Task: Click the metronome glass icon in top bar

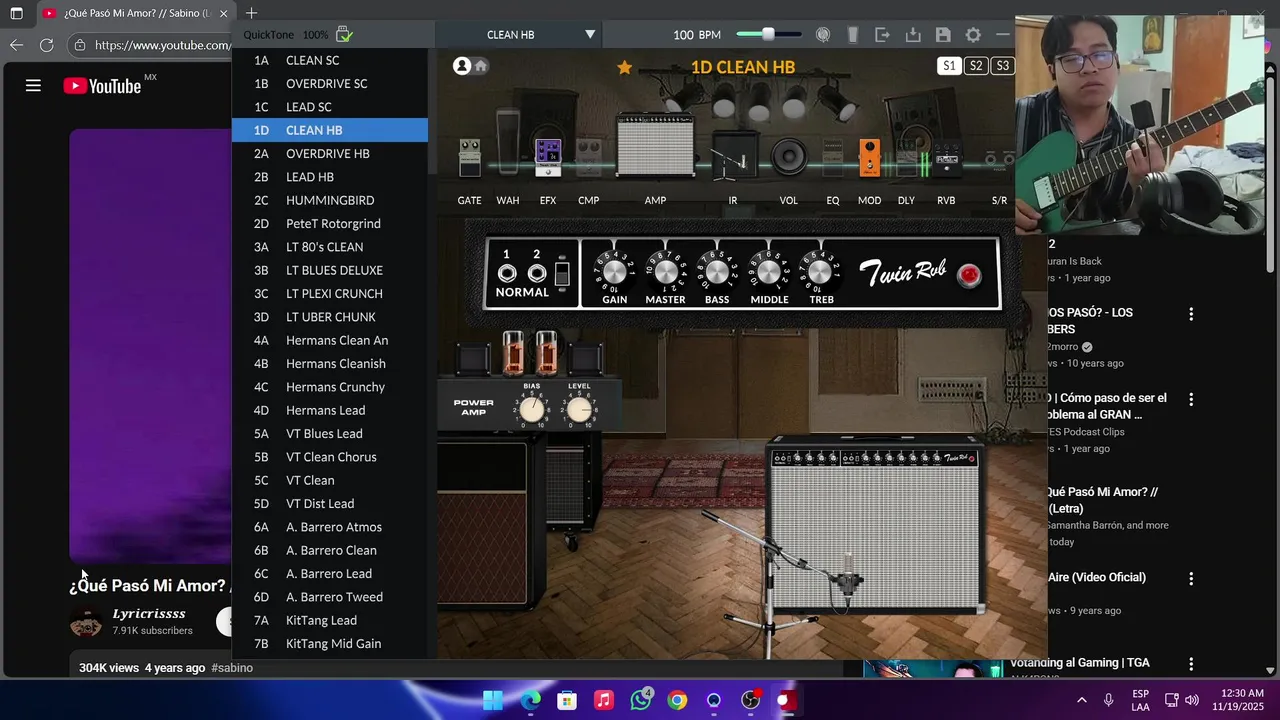Action: [x=853, y=35]
